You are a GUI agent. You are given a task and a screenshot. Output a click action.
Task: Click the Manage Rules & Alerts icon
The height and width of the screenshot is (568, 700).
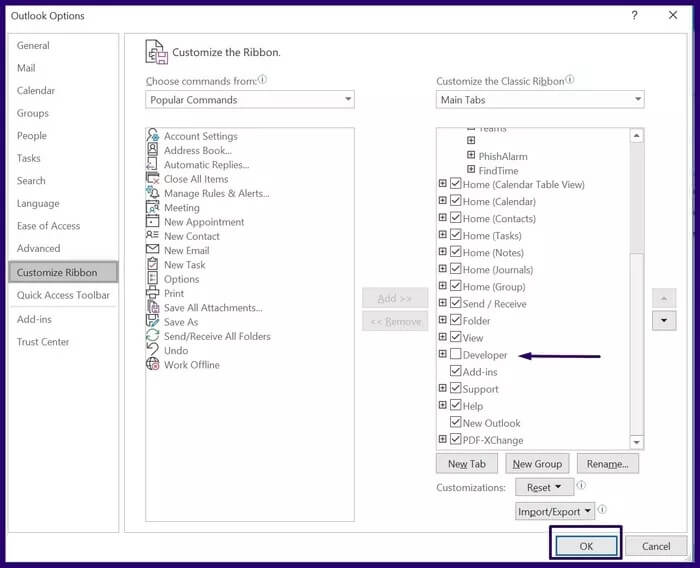pyautogui.click(x=153, y=192)
